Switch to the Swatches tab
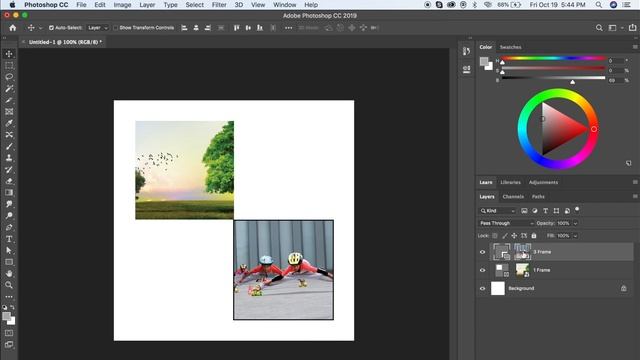Image resolution: width=640 pixels, height=360 pixels. pos(510,47)
